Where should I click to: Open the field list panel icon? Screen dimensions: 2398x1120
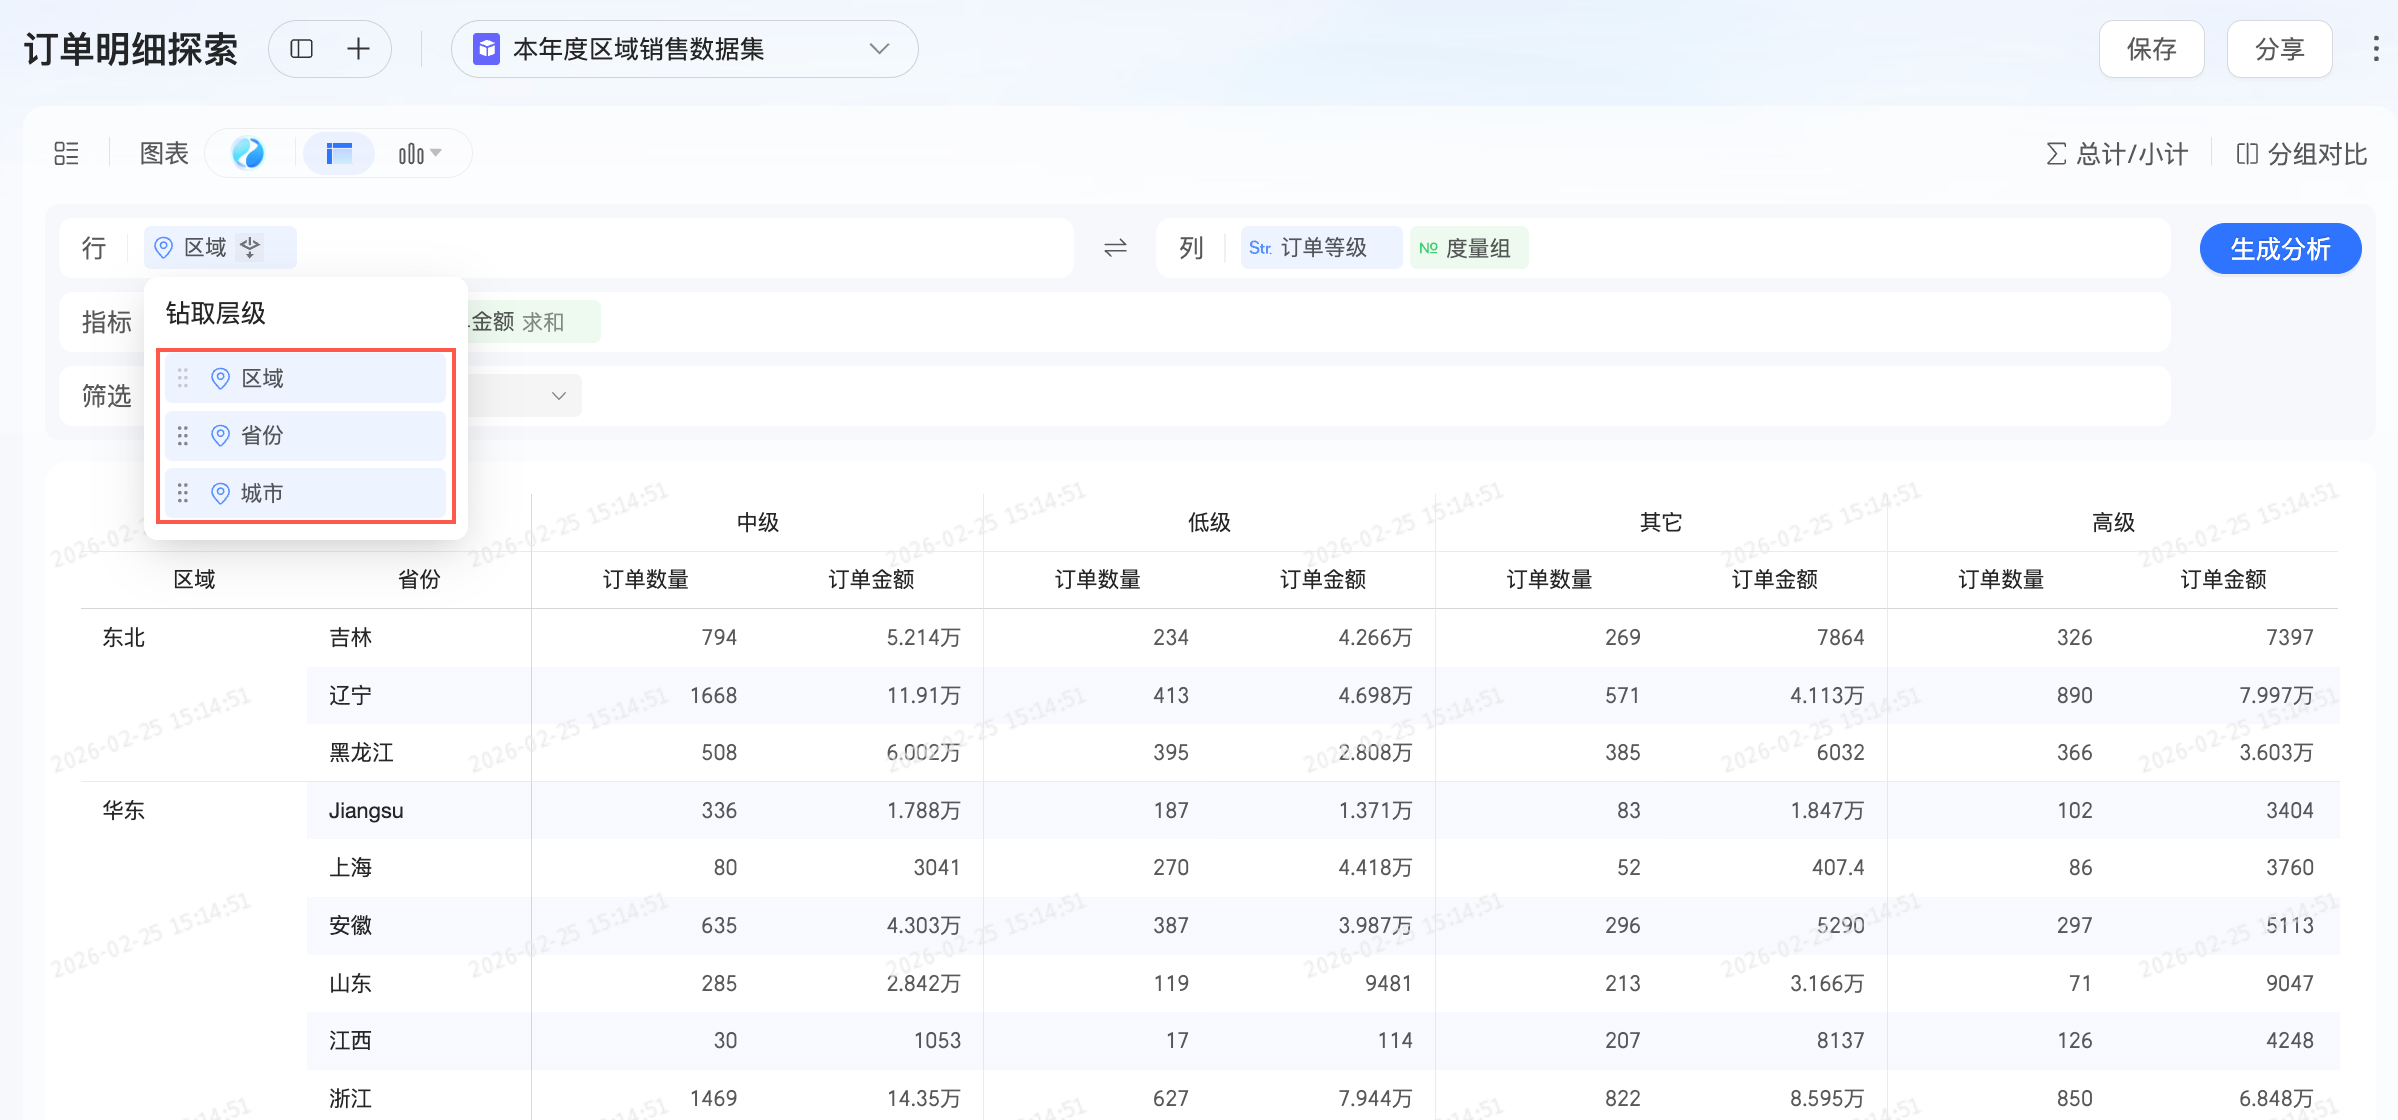click(x=66, y=153)
